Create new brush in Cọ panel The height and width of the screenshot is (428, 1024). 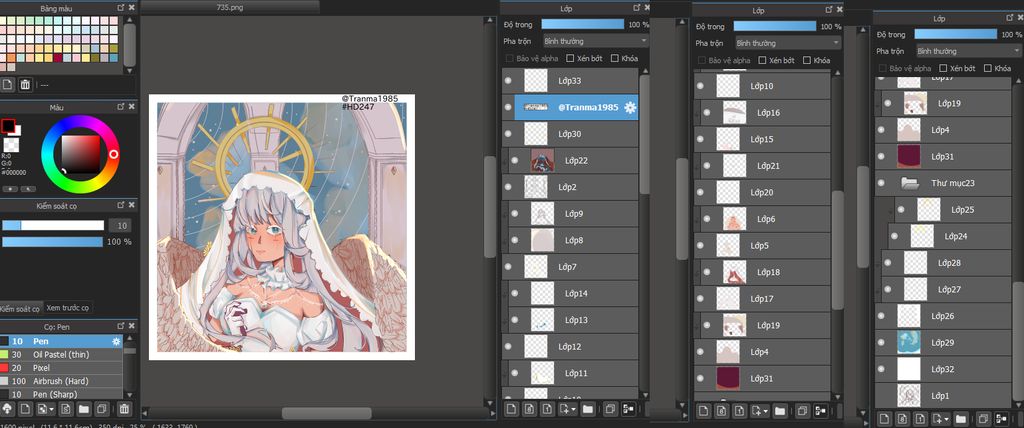coord(25,409)
